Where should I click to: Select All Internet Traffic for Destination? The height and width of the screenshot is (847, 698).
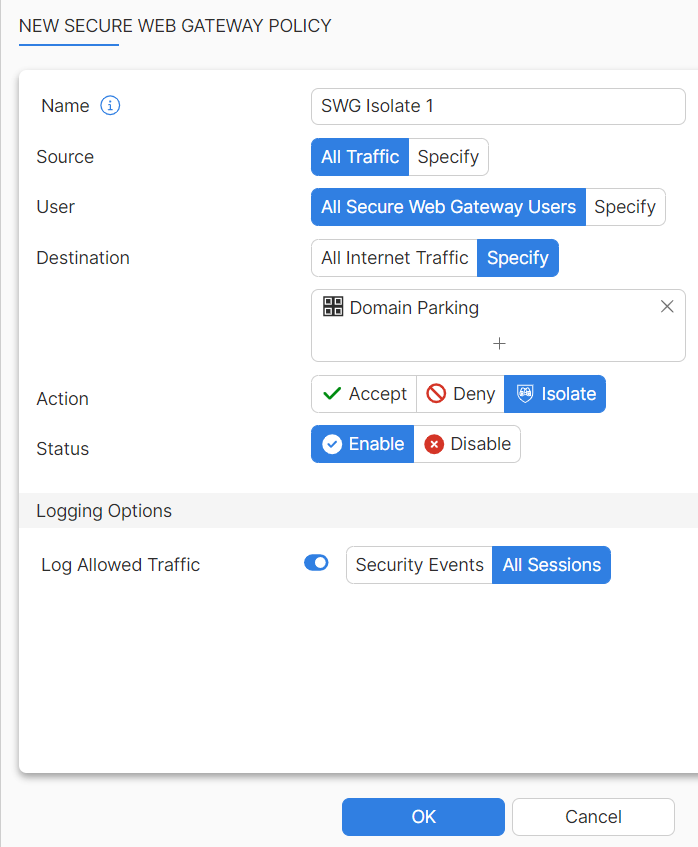[393, 257]
